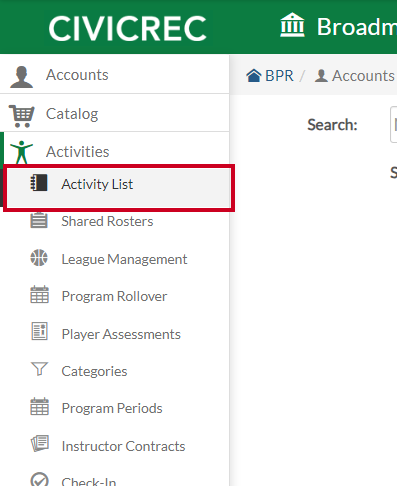397x486 pixels.
Task: Click the Accounts breadcrumb person icon
Action: (x=321, y=76)
